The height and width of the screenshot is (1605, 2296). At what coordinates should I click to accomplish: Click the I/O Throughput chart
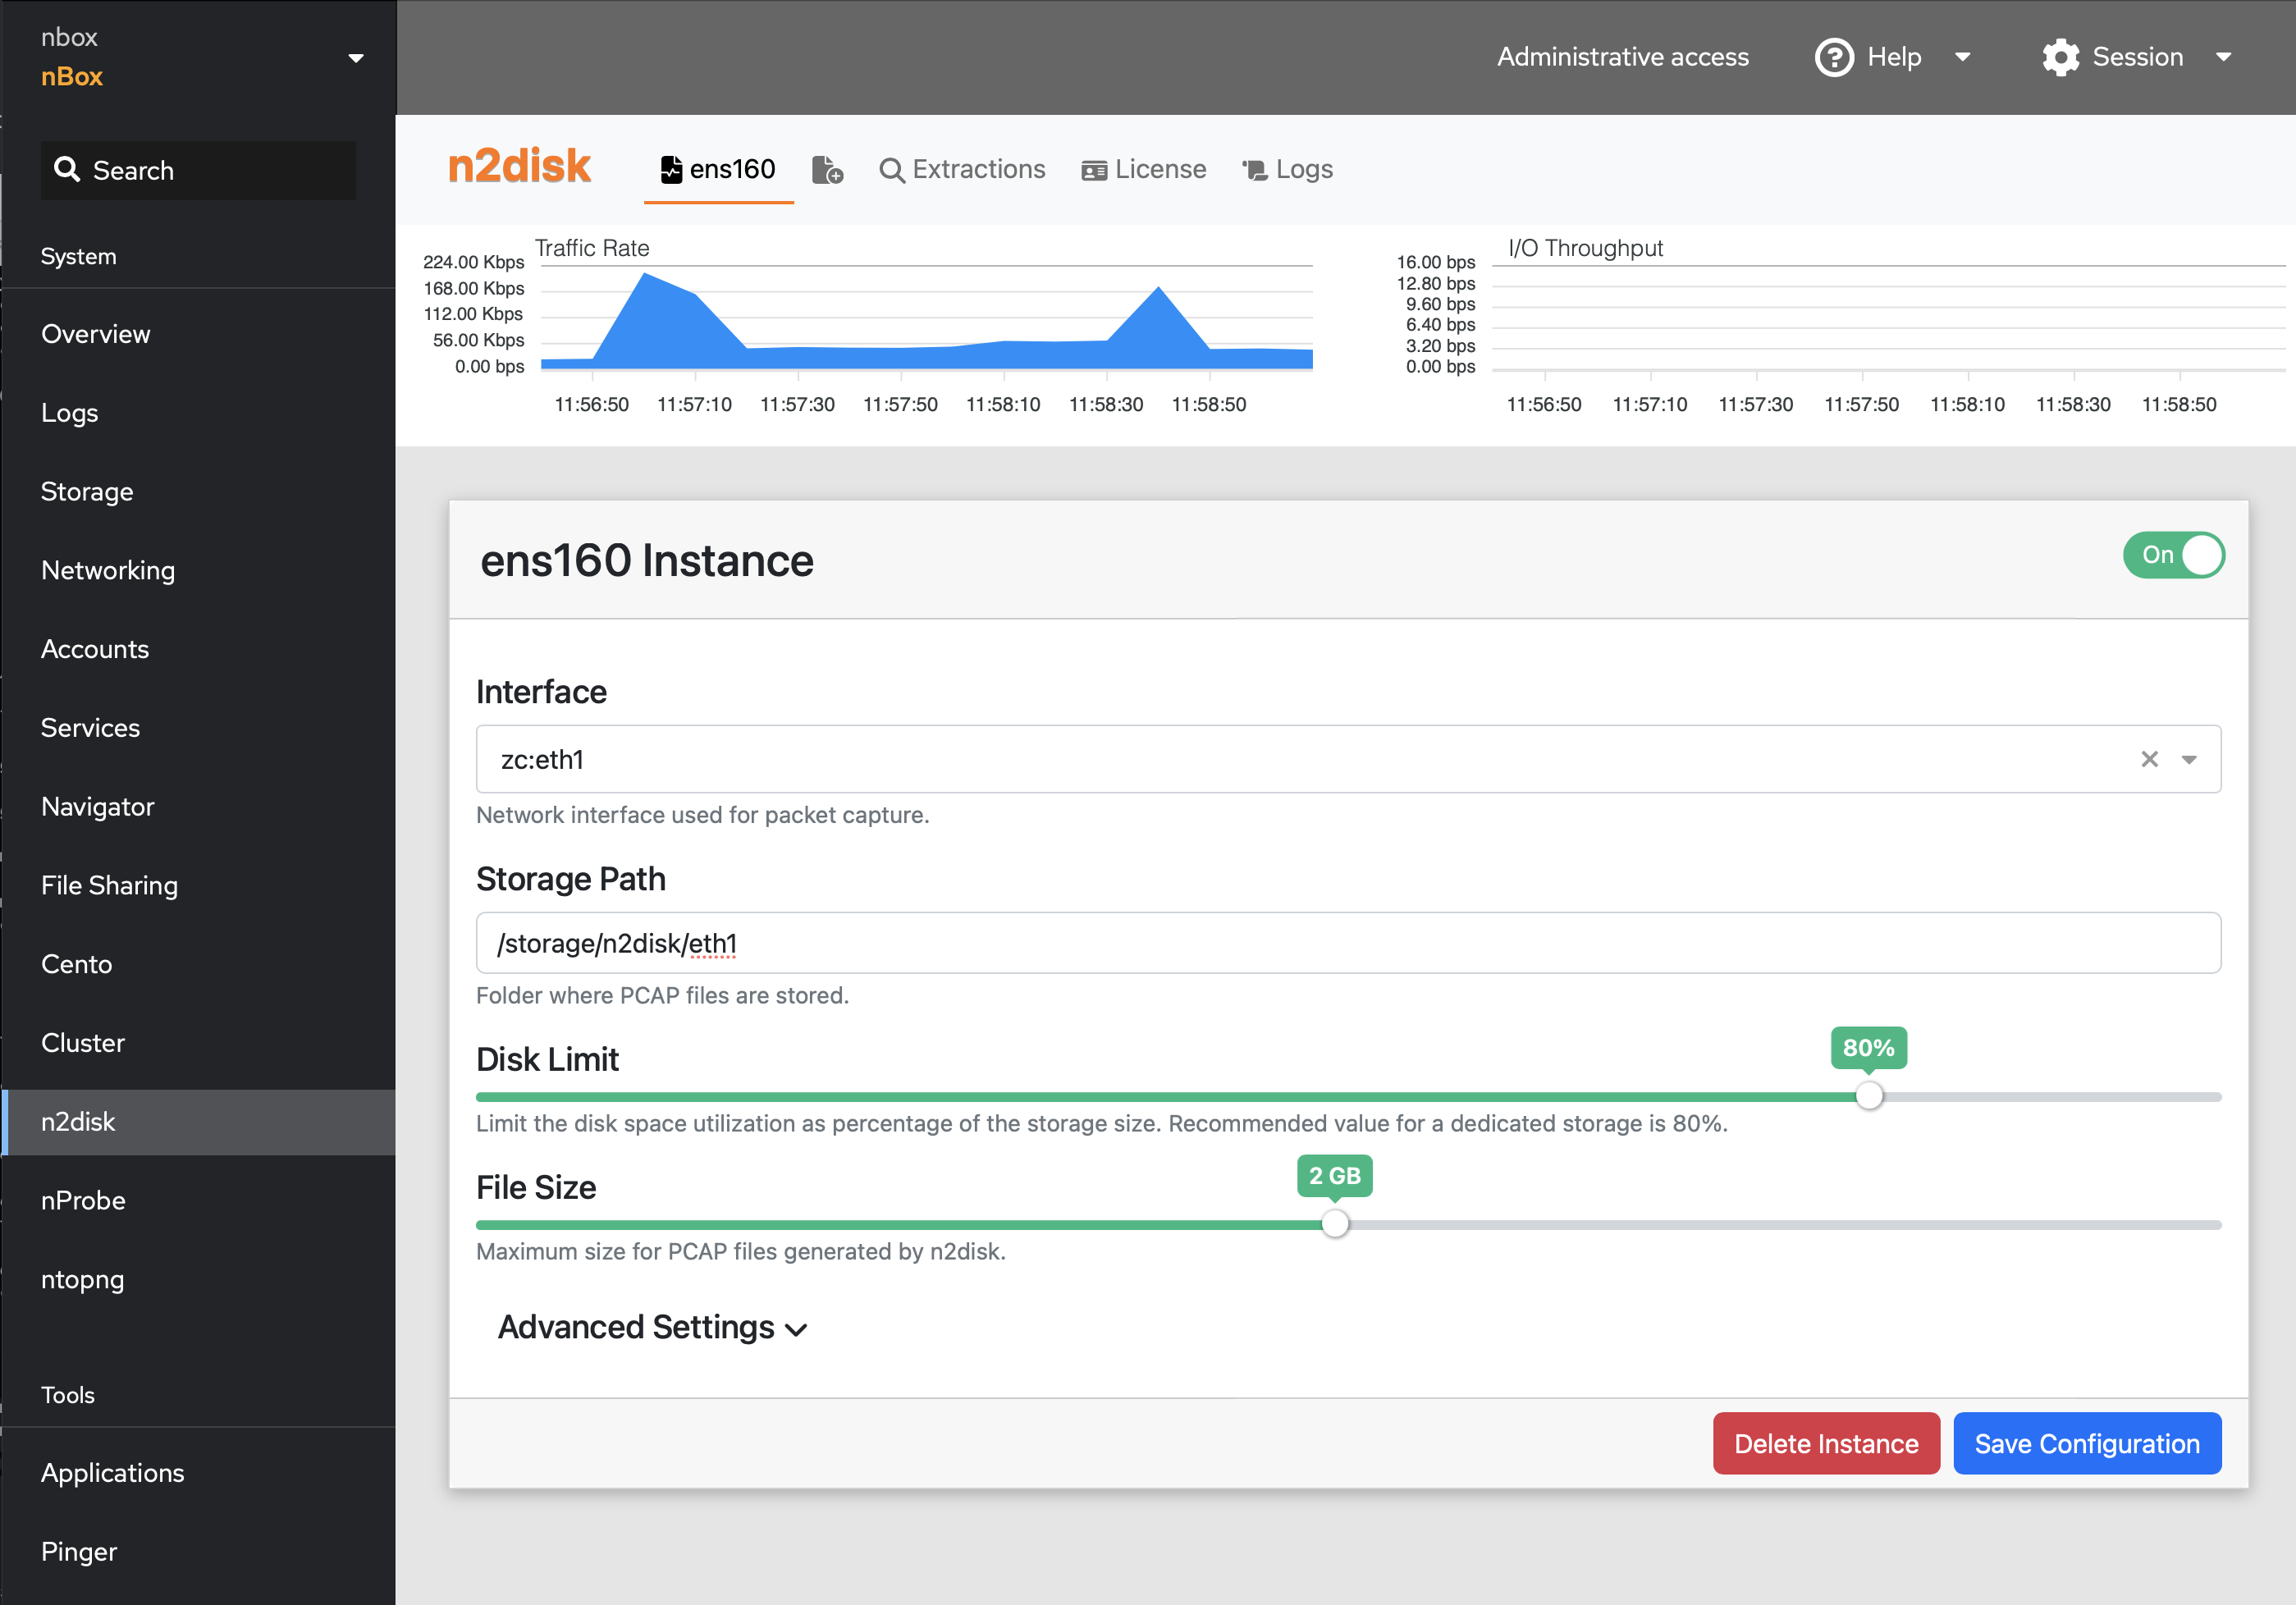[1888, 320]
